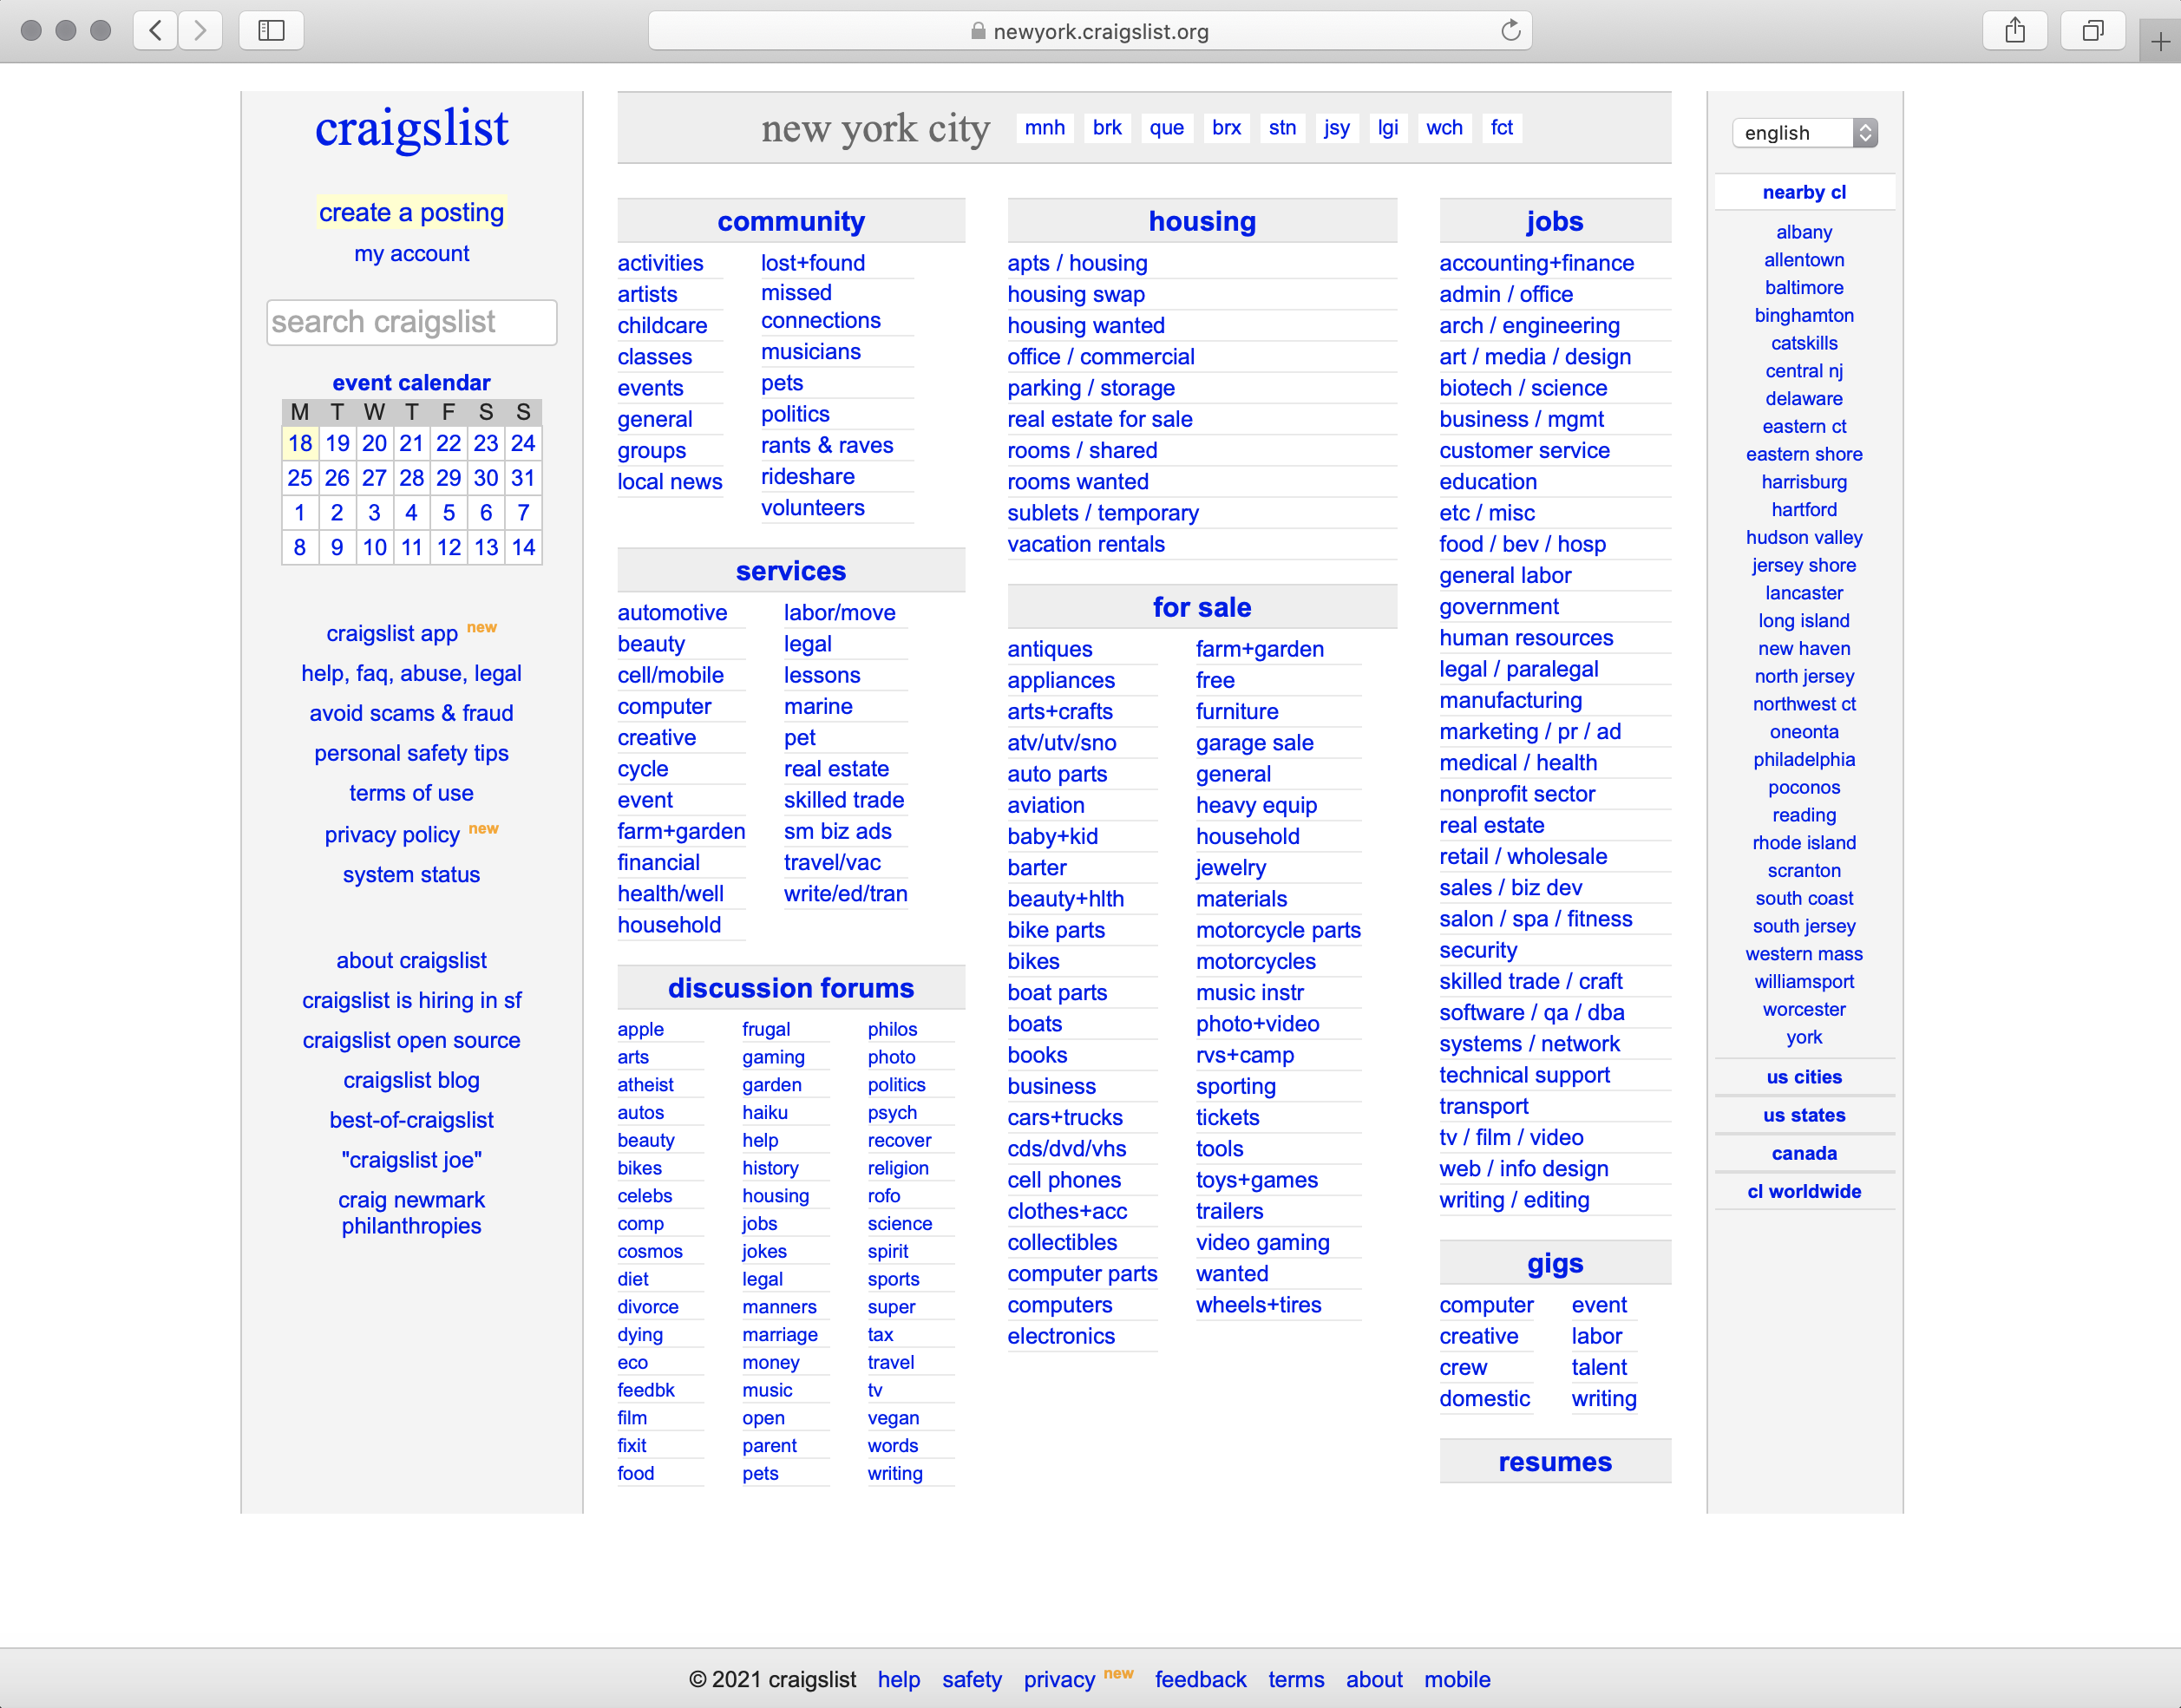Open the Share menu icon
The image size is (2181, 1708).
point(2015,31)
